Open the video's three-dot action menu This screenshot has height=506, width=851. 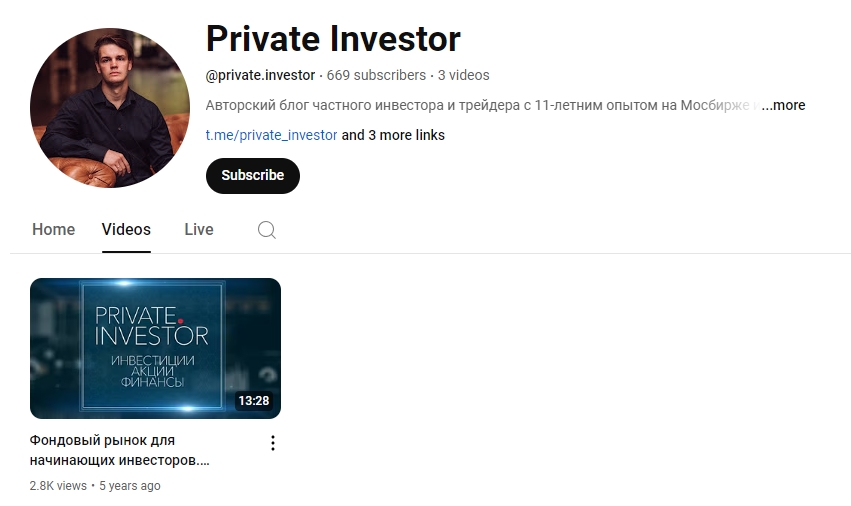click(x=273, y=443)
